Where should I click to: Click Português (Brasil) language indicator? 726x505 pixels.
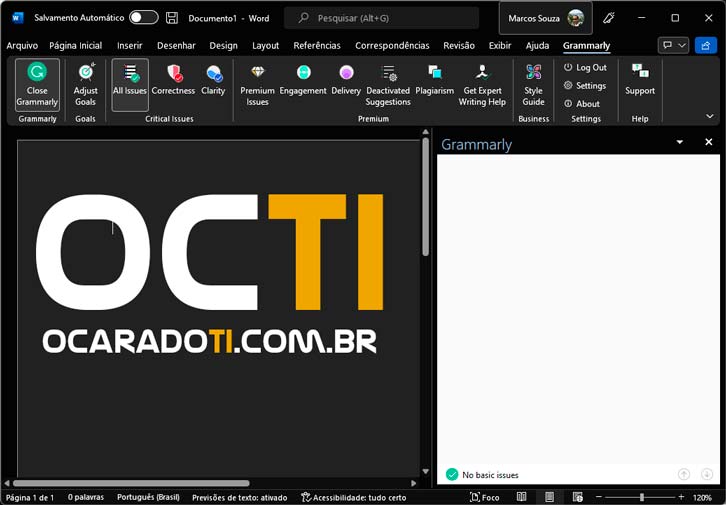point(148,497)
